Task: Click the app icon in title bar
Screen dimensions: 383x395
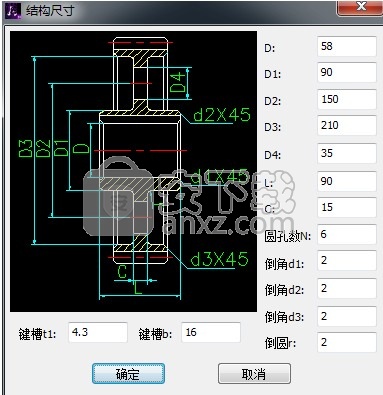Action: pyautogui.click(x=13, y=11)
